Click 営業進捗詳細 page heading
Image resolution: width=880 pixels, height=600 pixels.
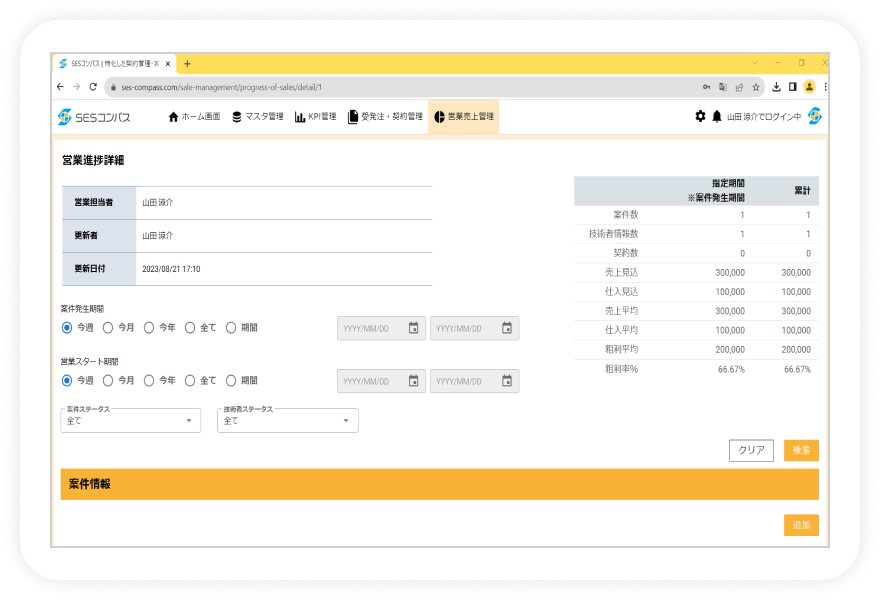coord(93,161)
